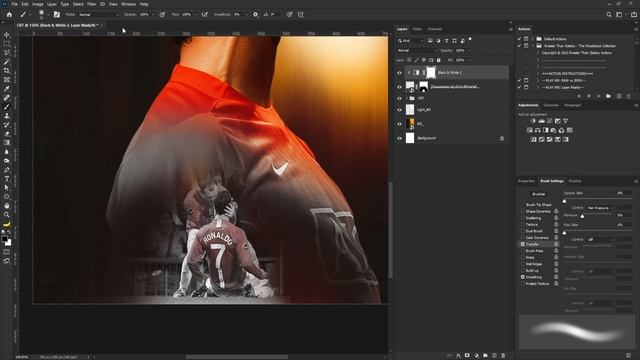Select the Rectangular Marquee tool
Viewport: 640px width, 360px height.
coord(7,44)
